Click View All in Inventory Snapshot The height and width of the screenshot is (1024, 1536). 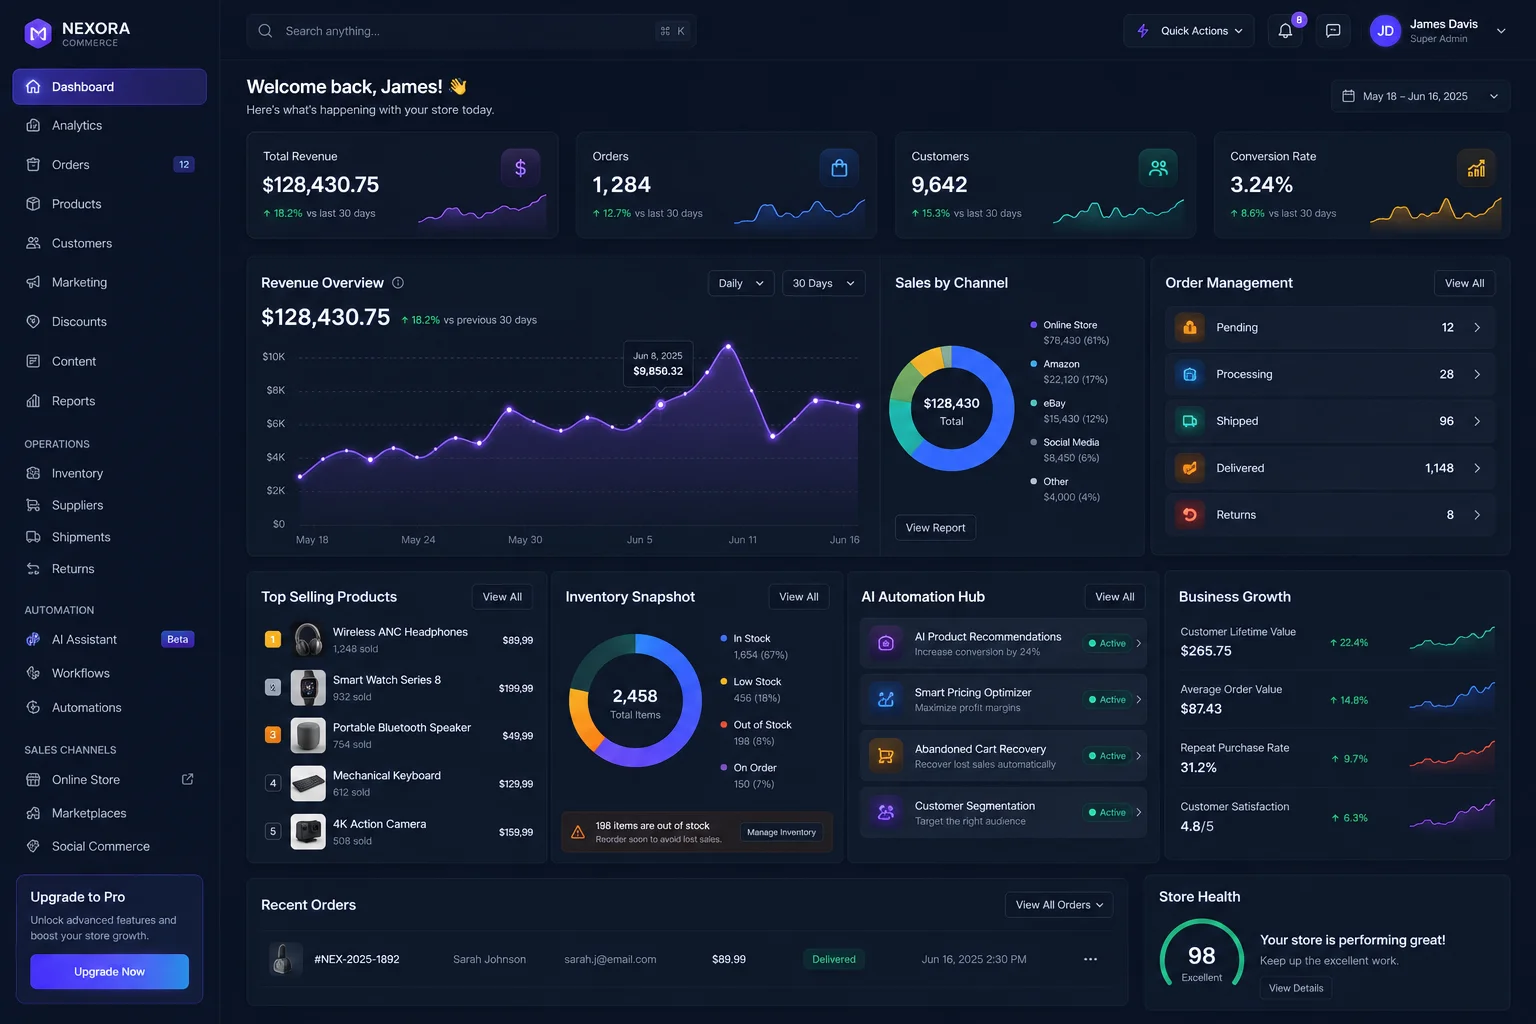[x=799, y=597]
